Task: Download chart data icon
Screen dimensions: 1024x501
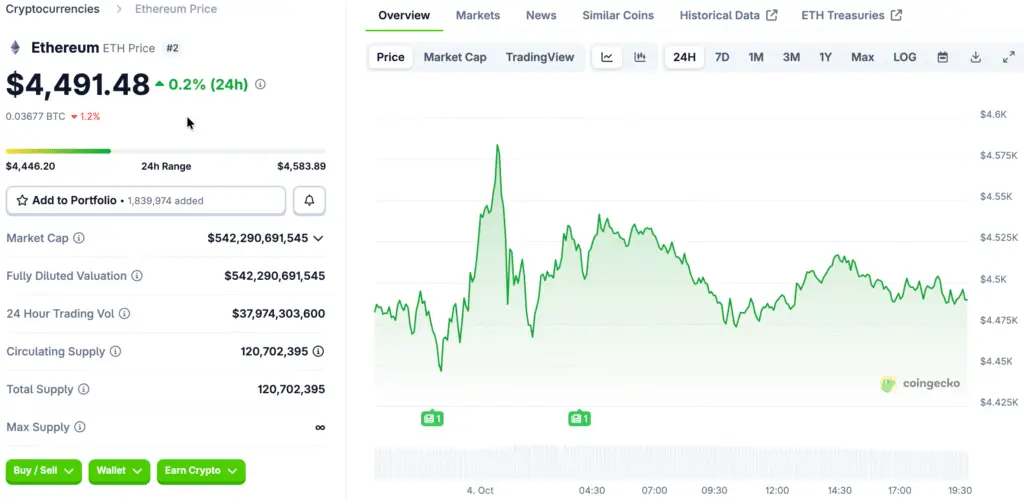Action: [x=975, y=57]
